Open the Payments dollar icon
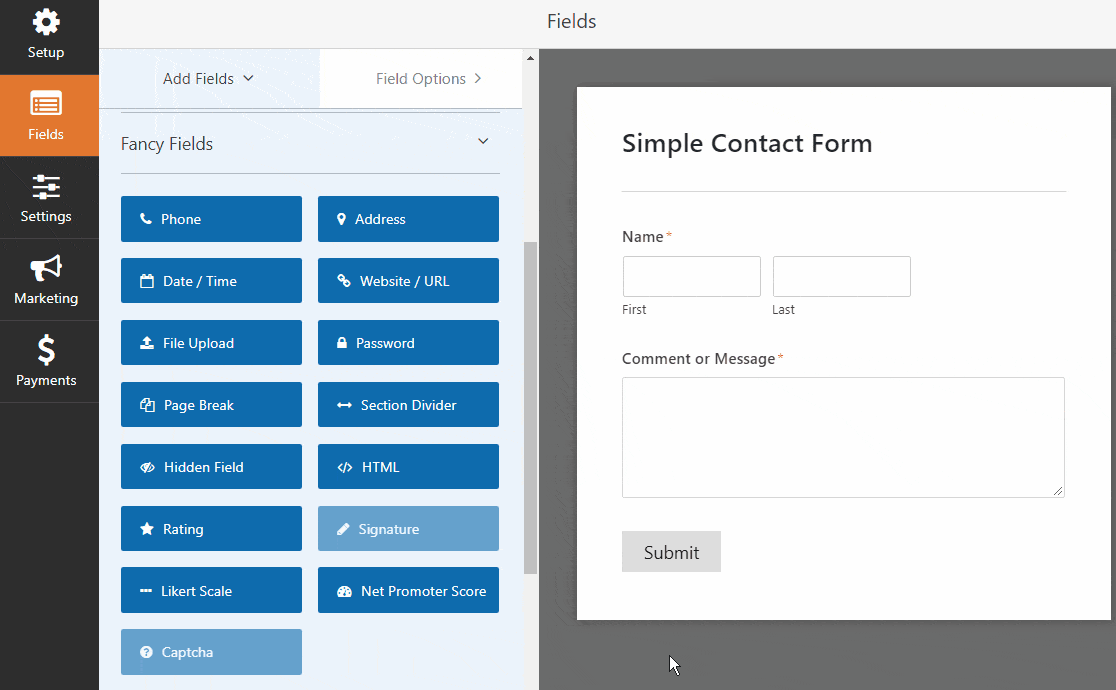This screenshot has height=690, width=1116. 46,350
